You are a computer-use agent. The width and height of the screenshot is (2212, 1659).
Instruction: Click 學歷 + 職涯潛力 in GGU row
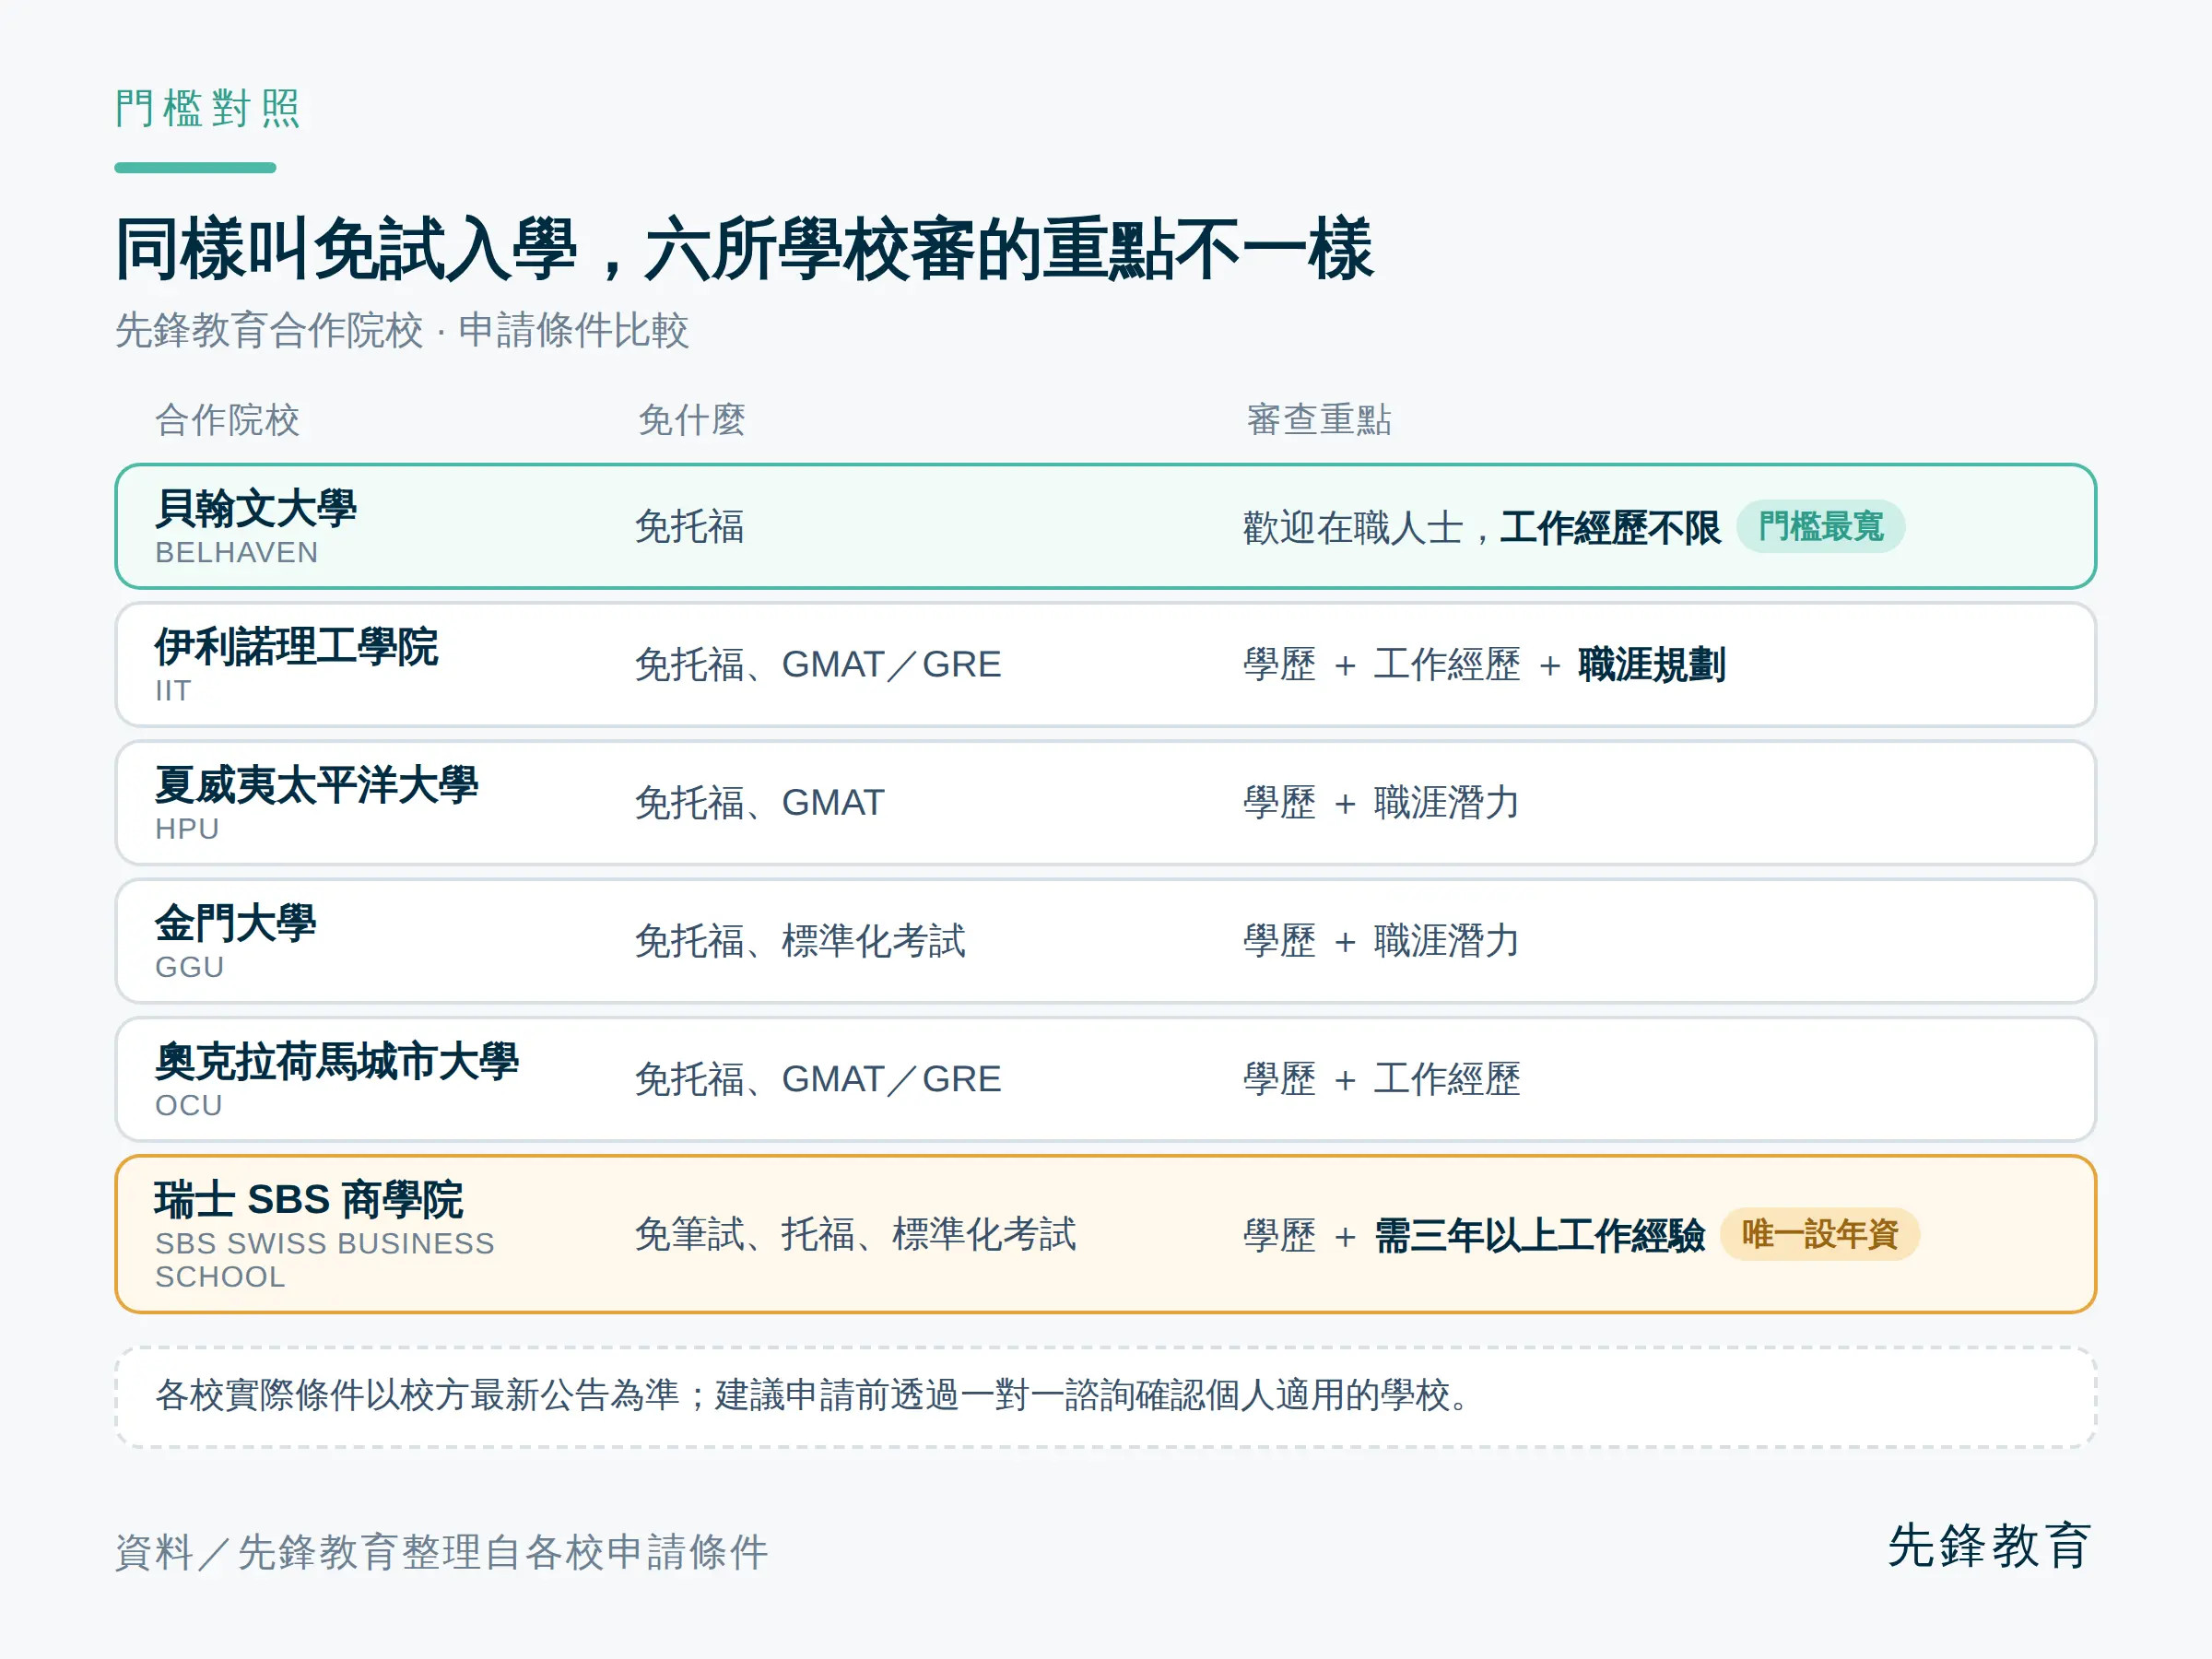click(1381, 941)
